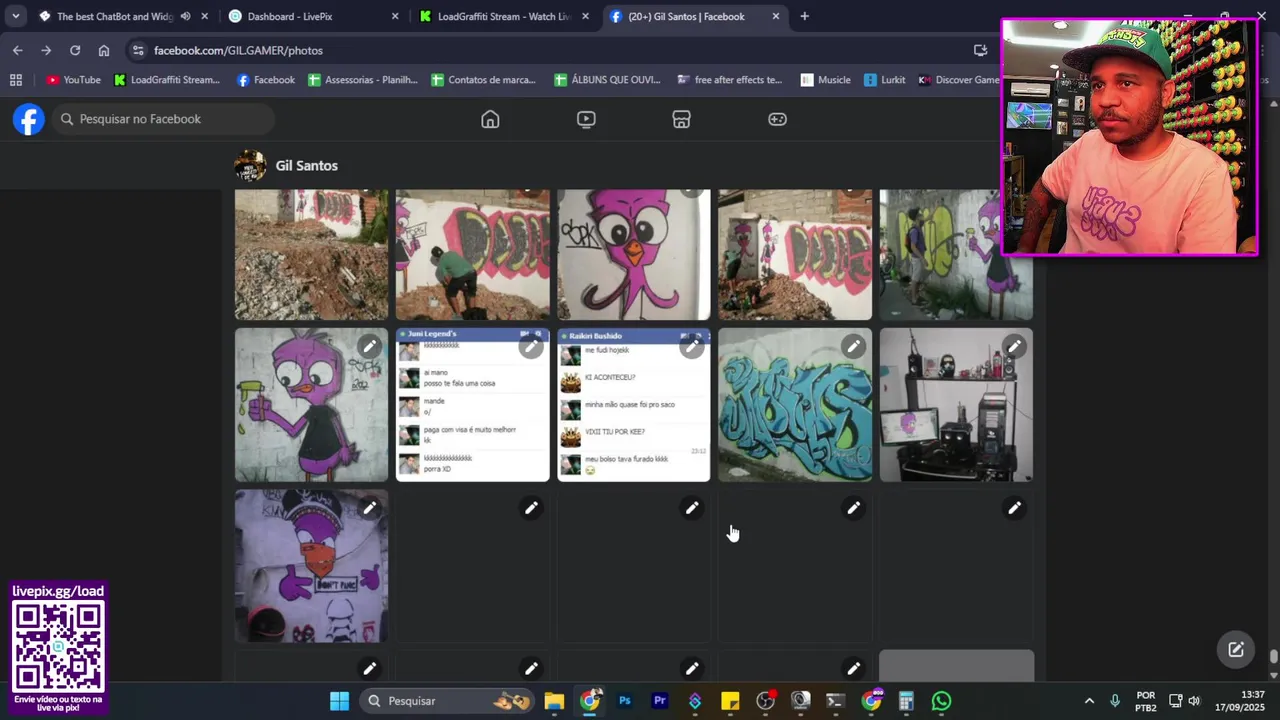The width and height of the screenshot is (1280, 720).
Task: Open File Explorer from the taskbar
Action: pos(554,701)
